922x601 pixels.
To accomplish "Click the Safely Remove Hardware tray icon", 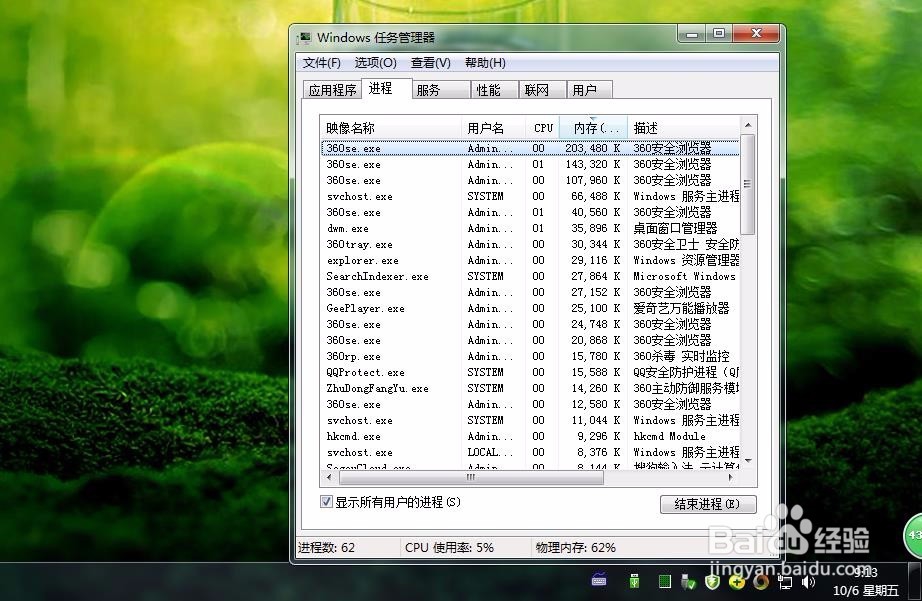I will [688, 582].
